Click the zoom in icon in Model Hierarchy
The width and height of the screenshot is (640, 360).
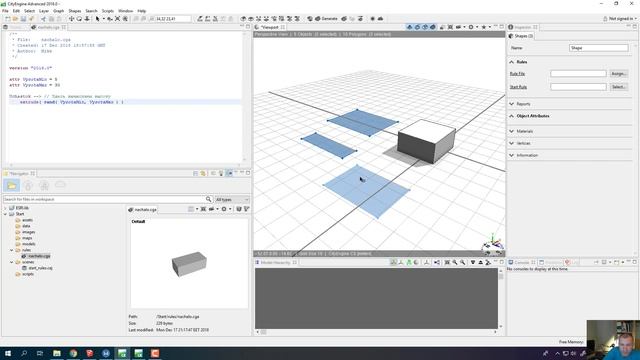coord(455,262)
